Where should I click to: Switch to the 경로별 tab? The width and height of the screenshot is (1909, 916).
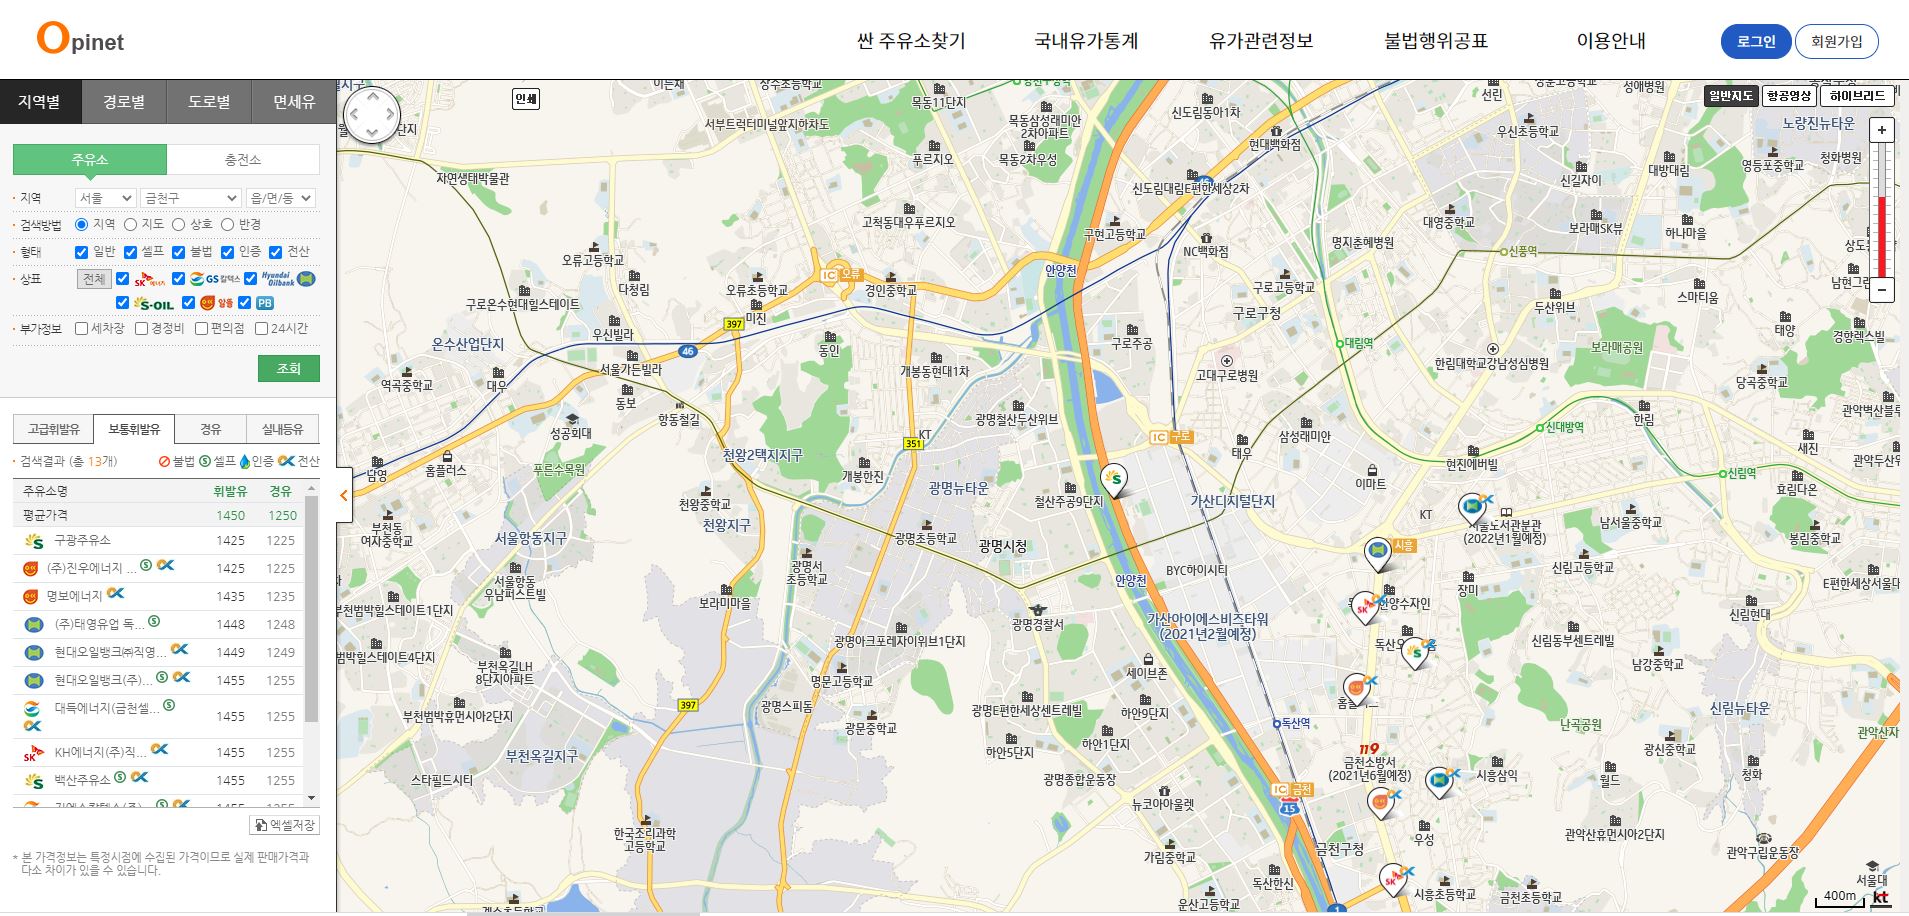[x=124, y=102]
